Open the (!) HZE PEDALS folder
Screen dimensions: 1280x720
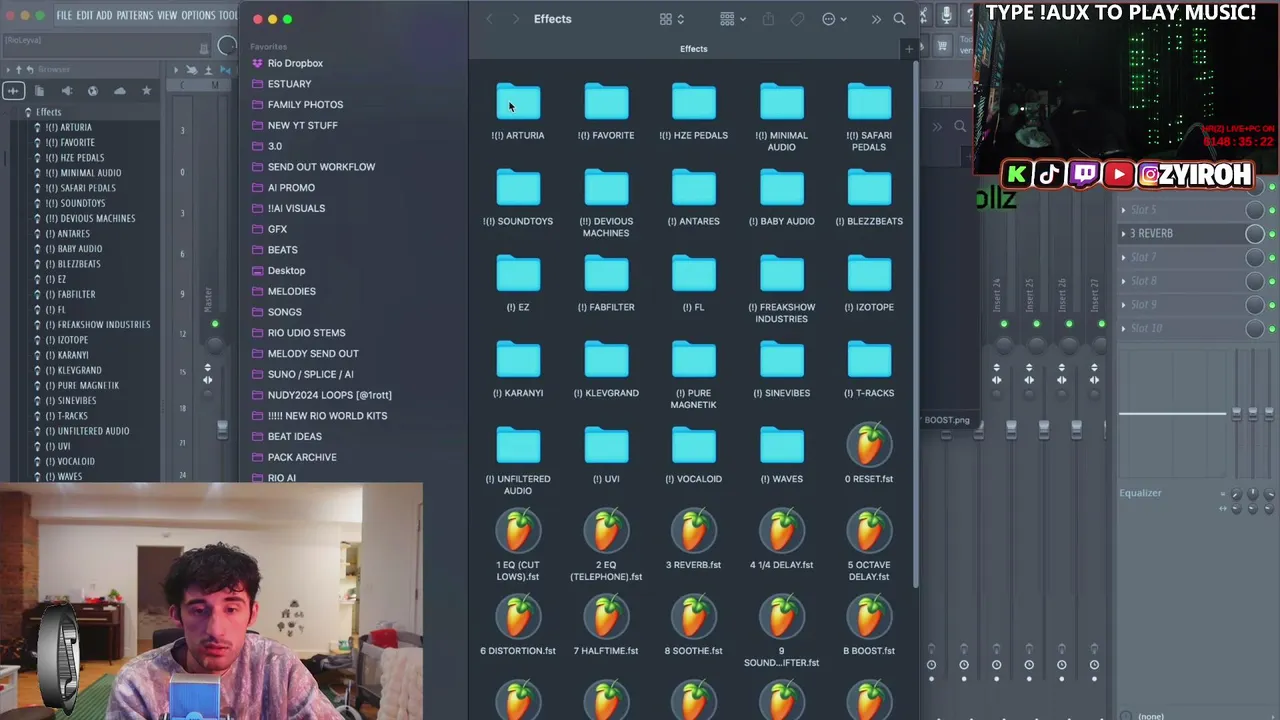(694, 103)
